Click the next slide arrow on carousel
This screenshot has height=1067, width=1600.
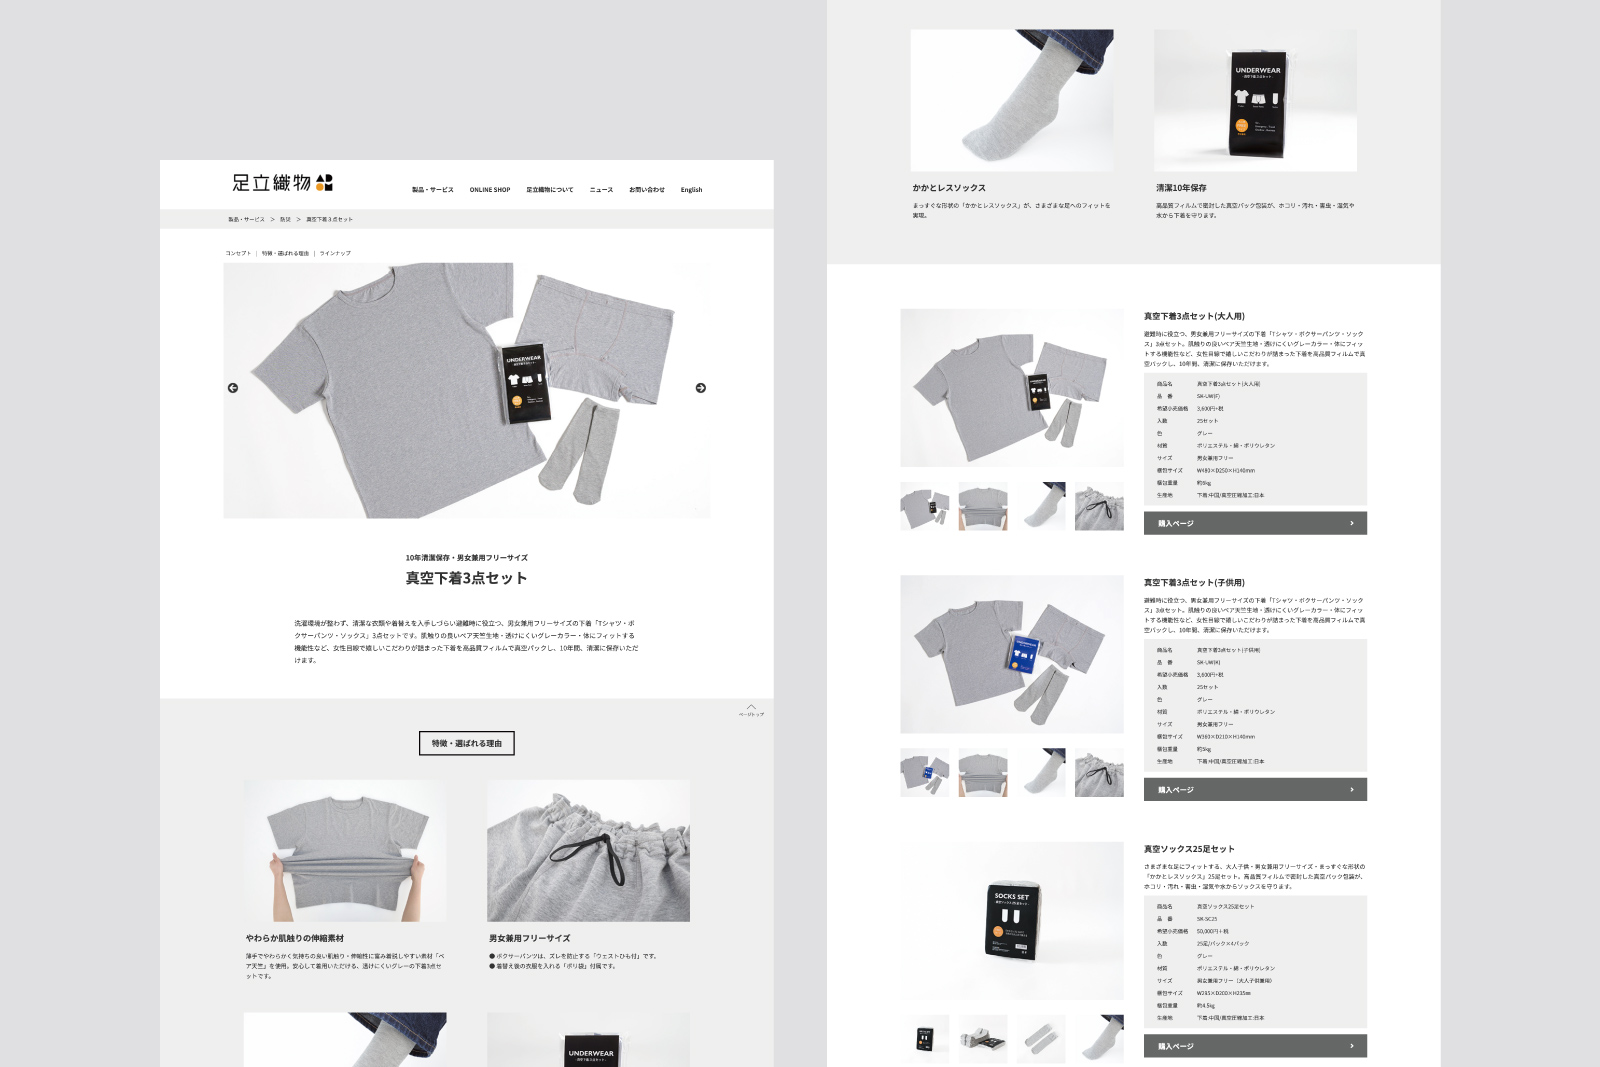[701, 388]
